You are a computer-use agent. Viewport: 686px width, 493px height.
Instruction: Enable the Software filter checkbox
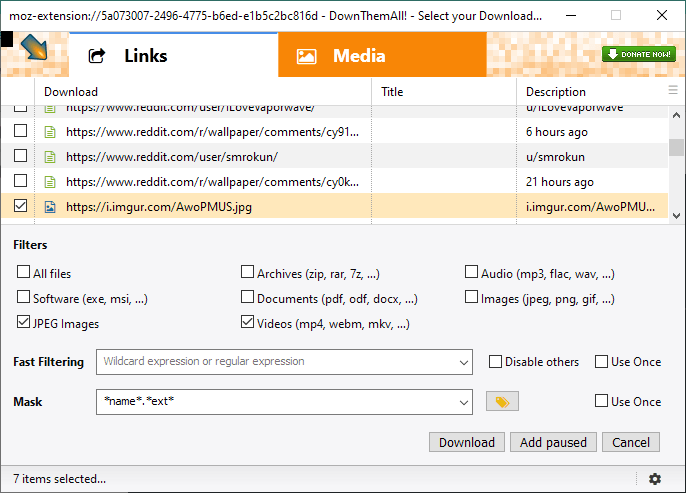[x=24, y=297]
